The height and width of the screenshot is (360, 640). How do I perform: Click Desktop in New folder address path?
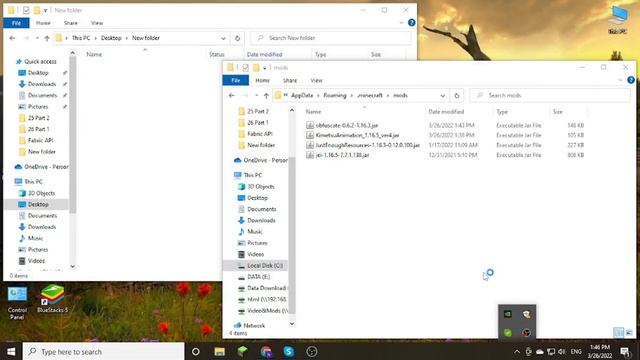click(111, 38)
